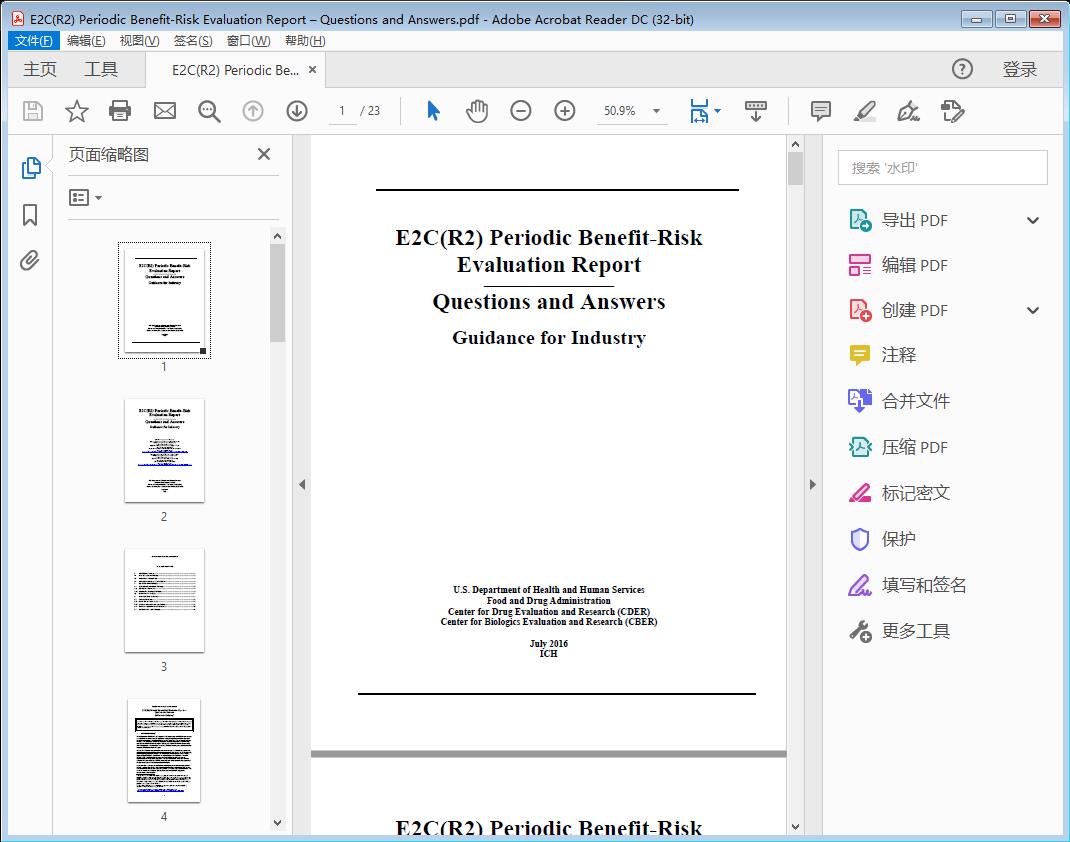Screen dimensions: 1070x842
Task: Open the 文件 menu
Action: tap(33, 40)
